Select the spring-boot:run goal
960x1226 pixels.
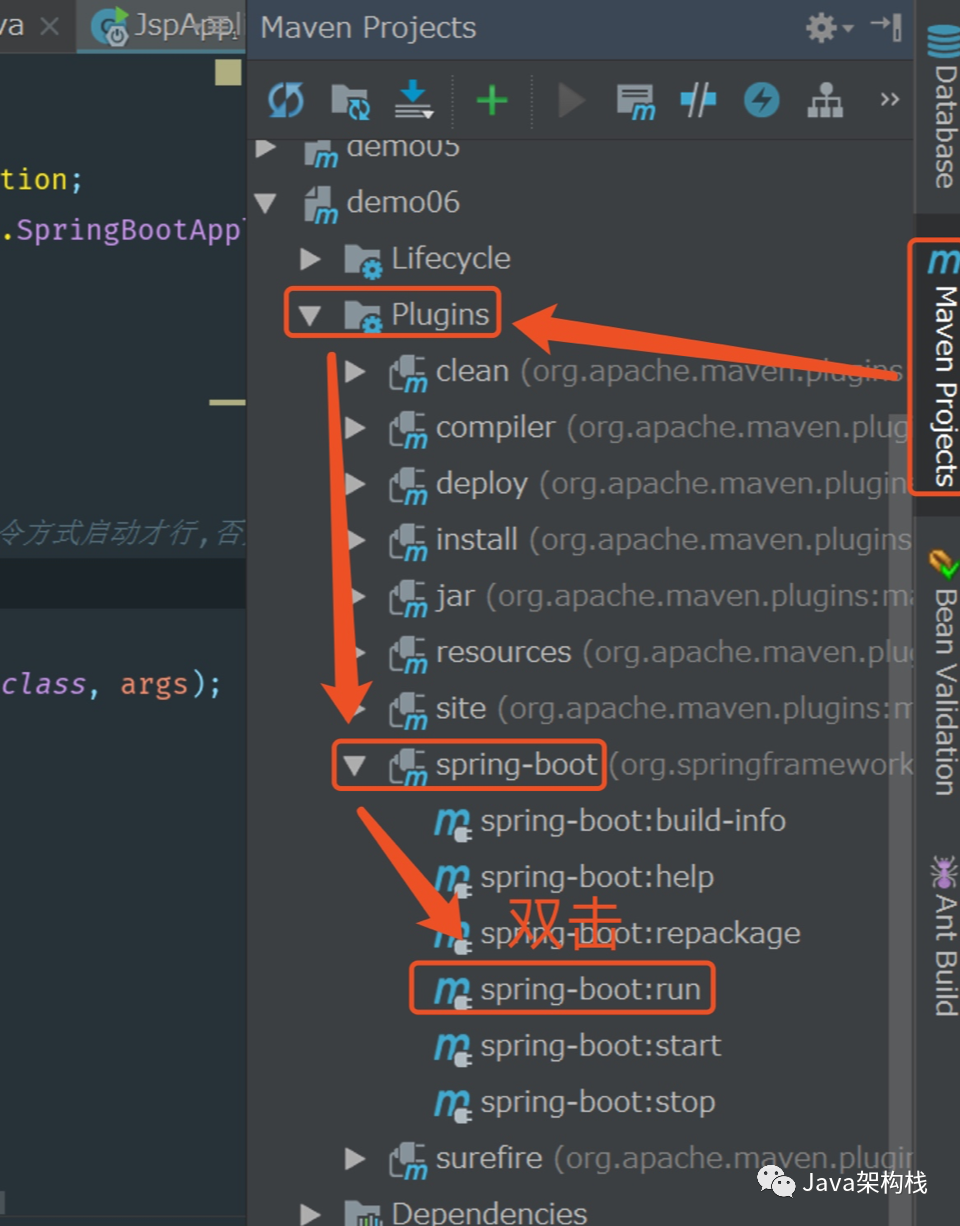[x=589, y=990]
